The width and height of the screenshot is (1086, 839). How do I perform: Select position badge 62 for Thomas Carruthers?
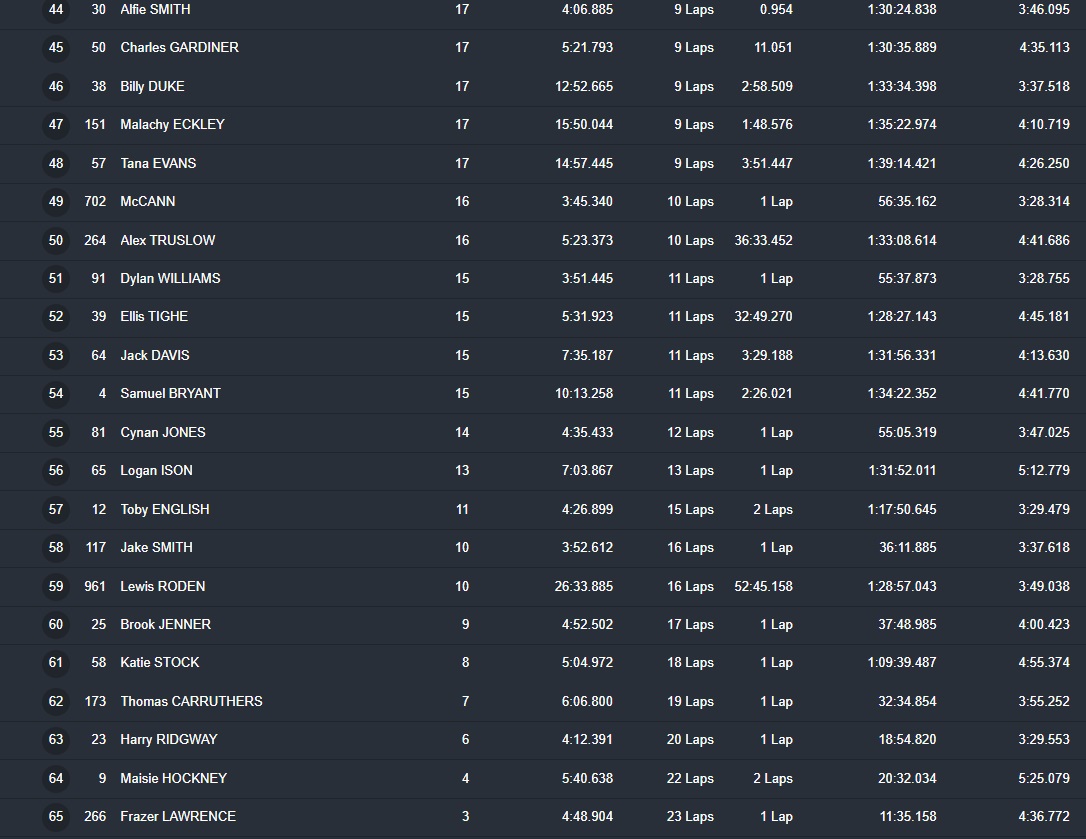pyautogui.click(x=56, y=701)
